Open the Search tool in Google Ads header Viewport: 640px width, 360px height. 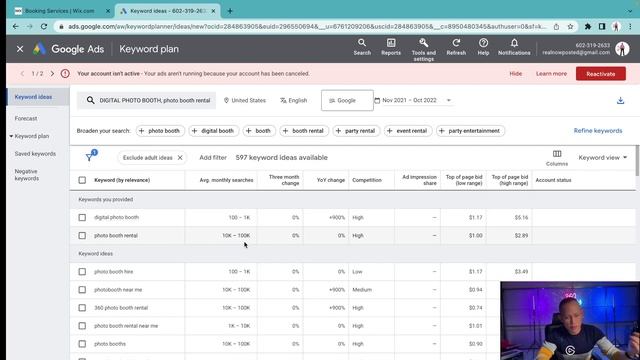point(362,47)
